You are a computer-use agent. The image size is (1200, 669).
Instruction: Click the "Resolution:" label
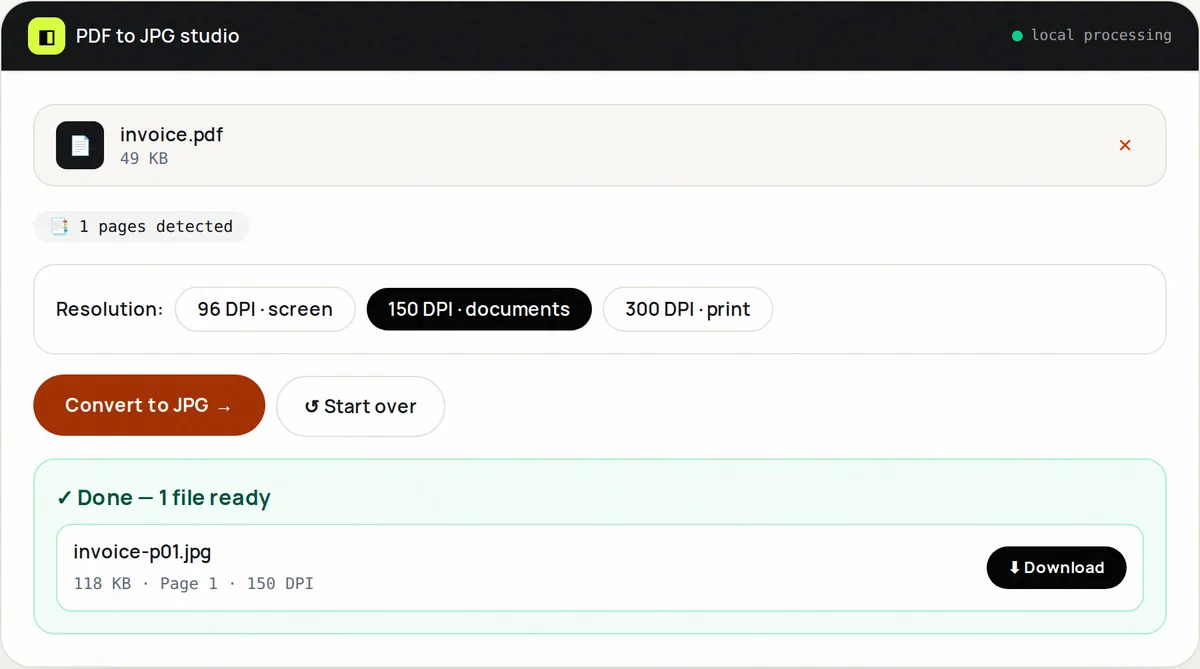[109, 309]
